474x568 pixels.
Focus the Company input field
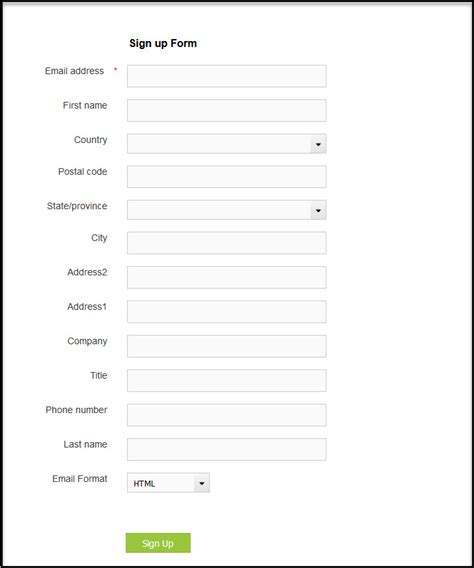pos(226,346)
